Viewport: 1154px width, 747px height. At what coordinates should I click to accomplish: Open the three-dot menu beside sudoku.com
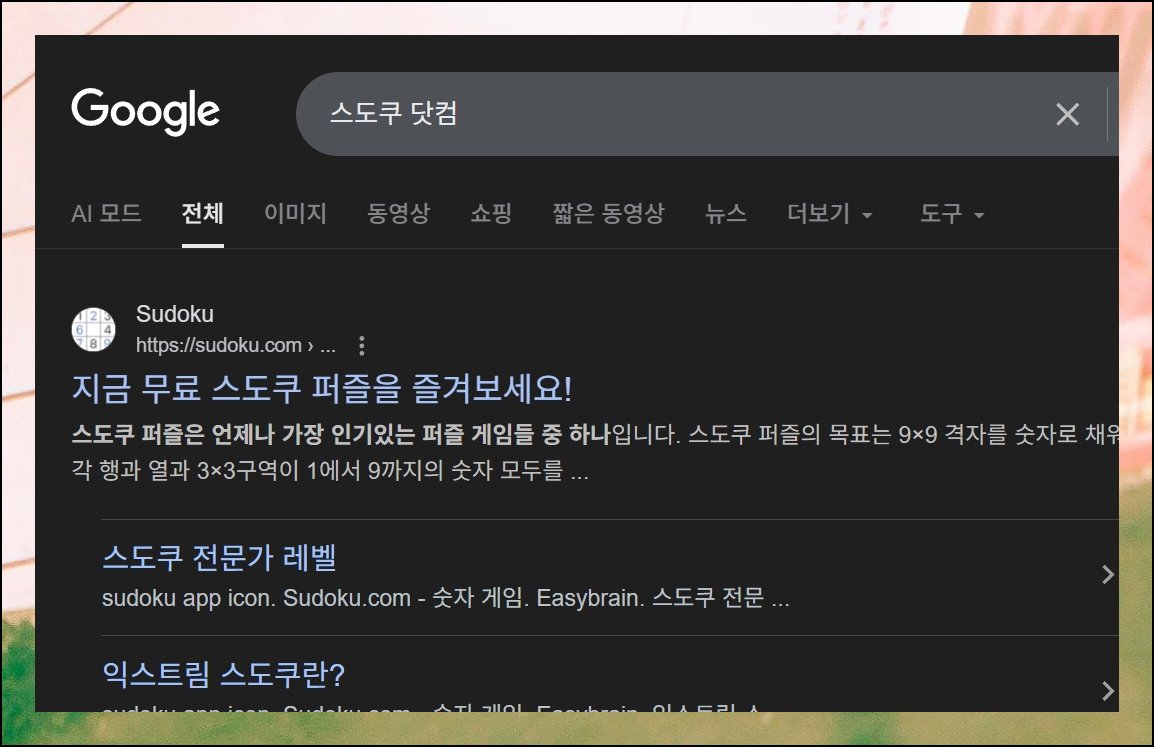click(x=361, y=345)
